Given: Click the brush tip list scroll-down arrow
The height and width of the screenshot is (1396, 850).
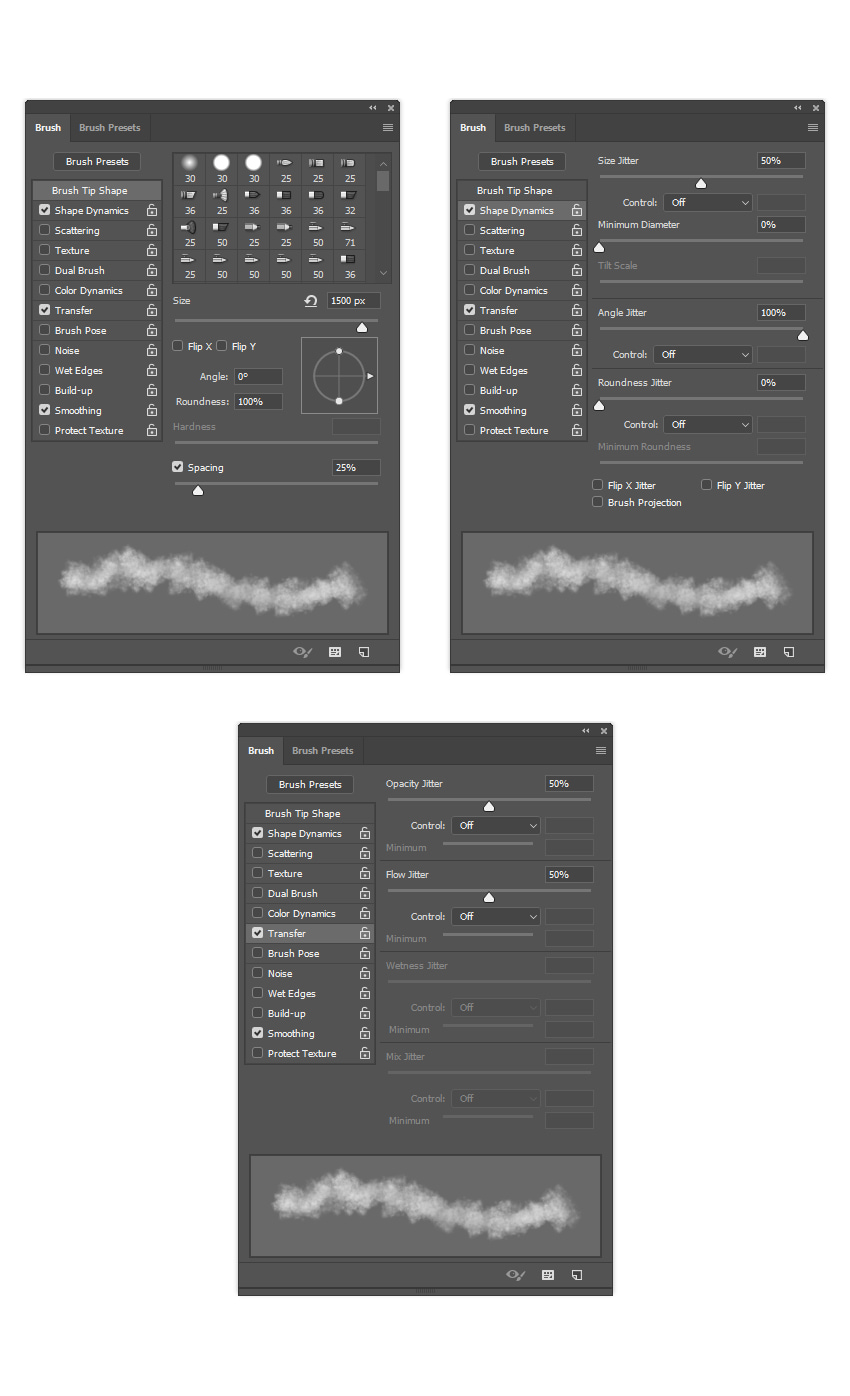Looking at the screenshot, I should click(x=384, y=273).
